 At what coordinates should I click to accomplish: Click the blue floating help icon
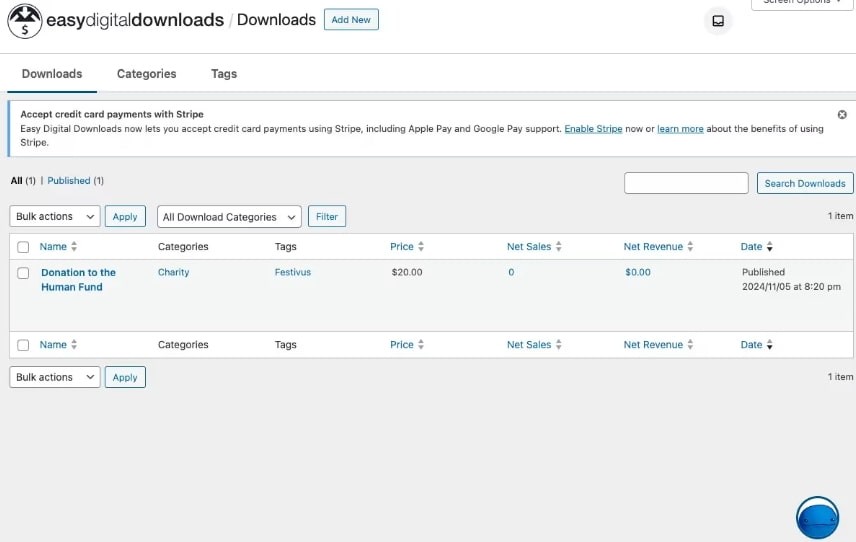(817, 518)
